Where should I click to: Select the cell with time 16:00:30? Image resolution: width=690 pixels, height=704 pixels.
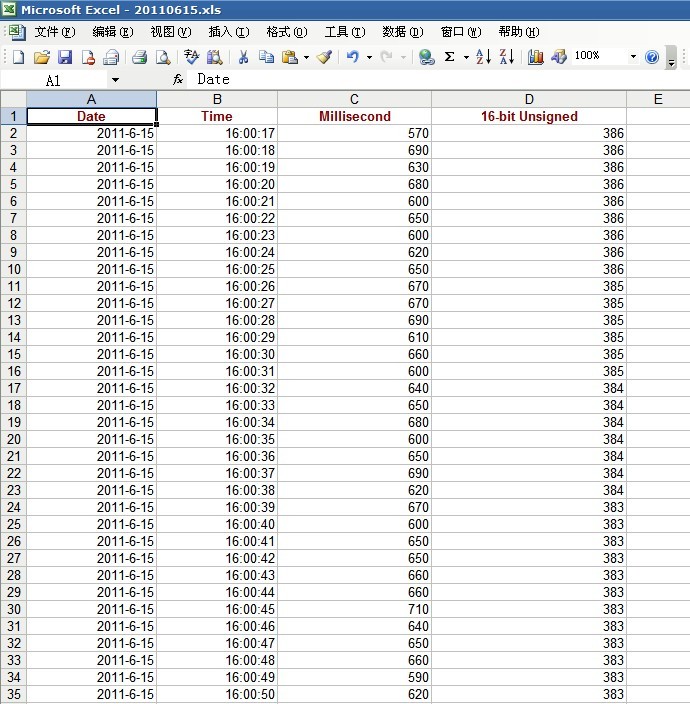217,354
